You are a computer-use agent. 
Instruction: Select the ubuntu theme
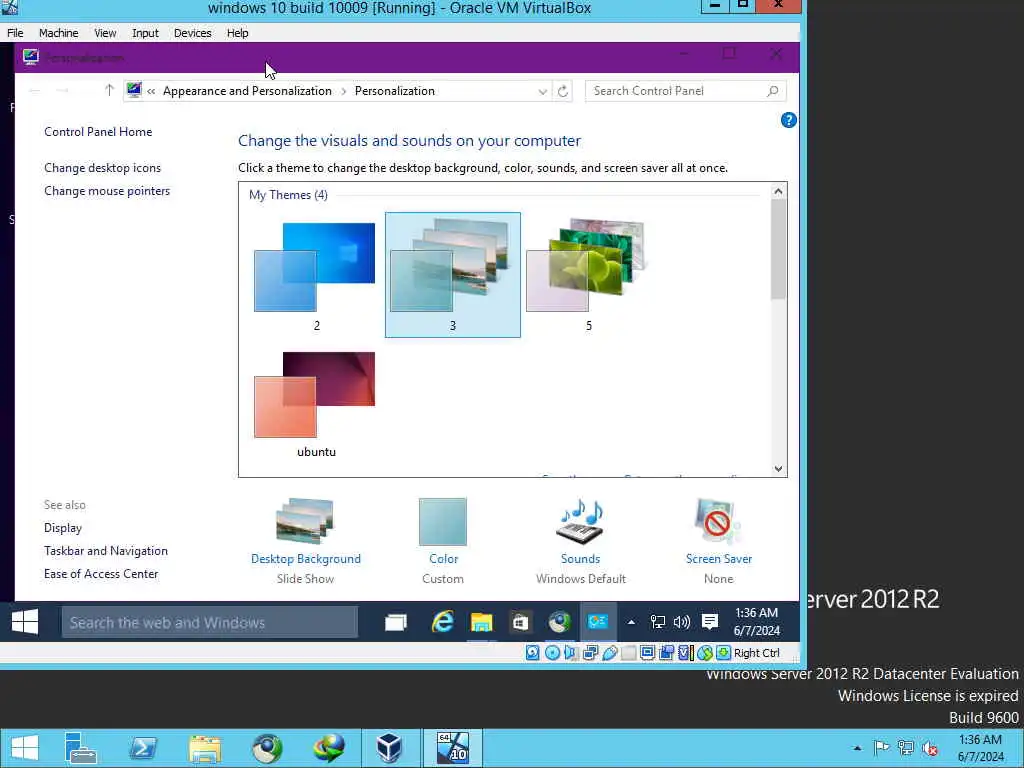[317, 404]
